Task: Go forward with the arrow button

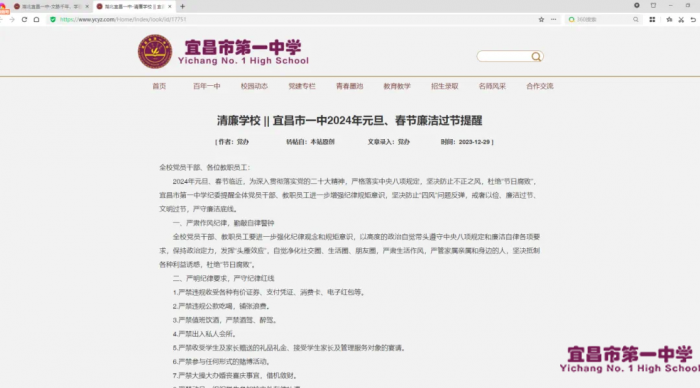Action: coord(12,20)
